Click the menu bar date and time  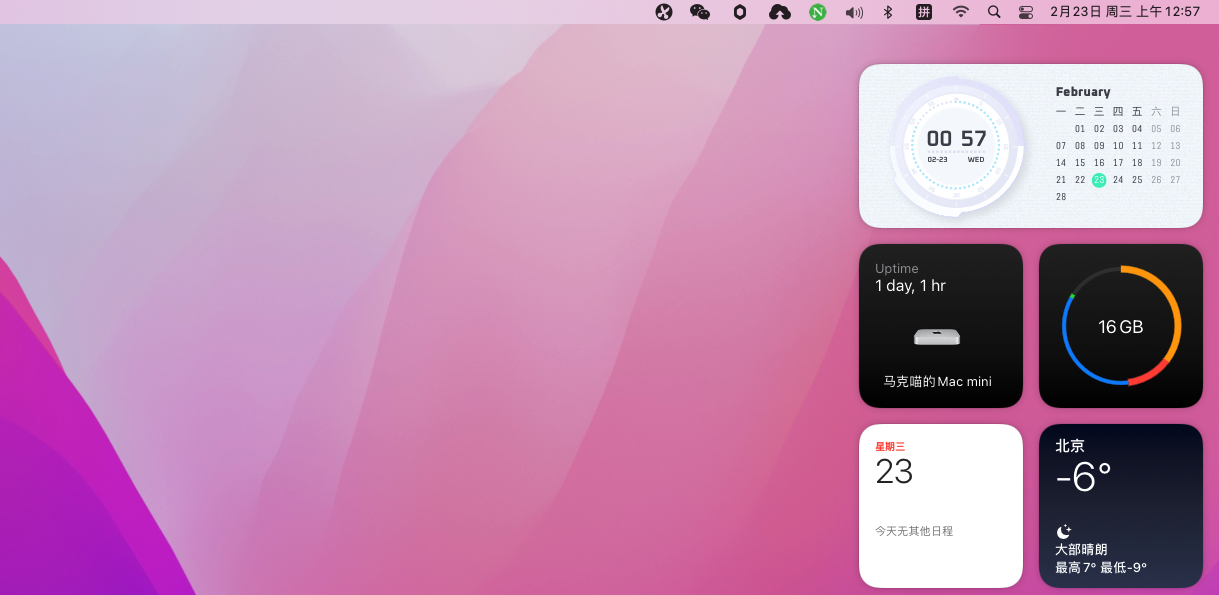[1124, 12]
